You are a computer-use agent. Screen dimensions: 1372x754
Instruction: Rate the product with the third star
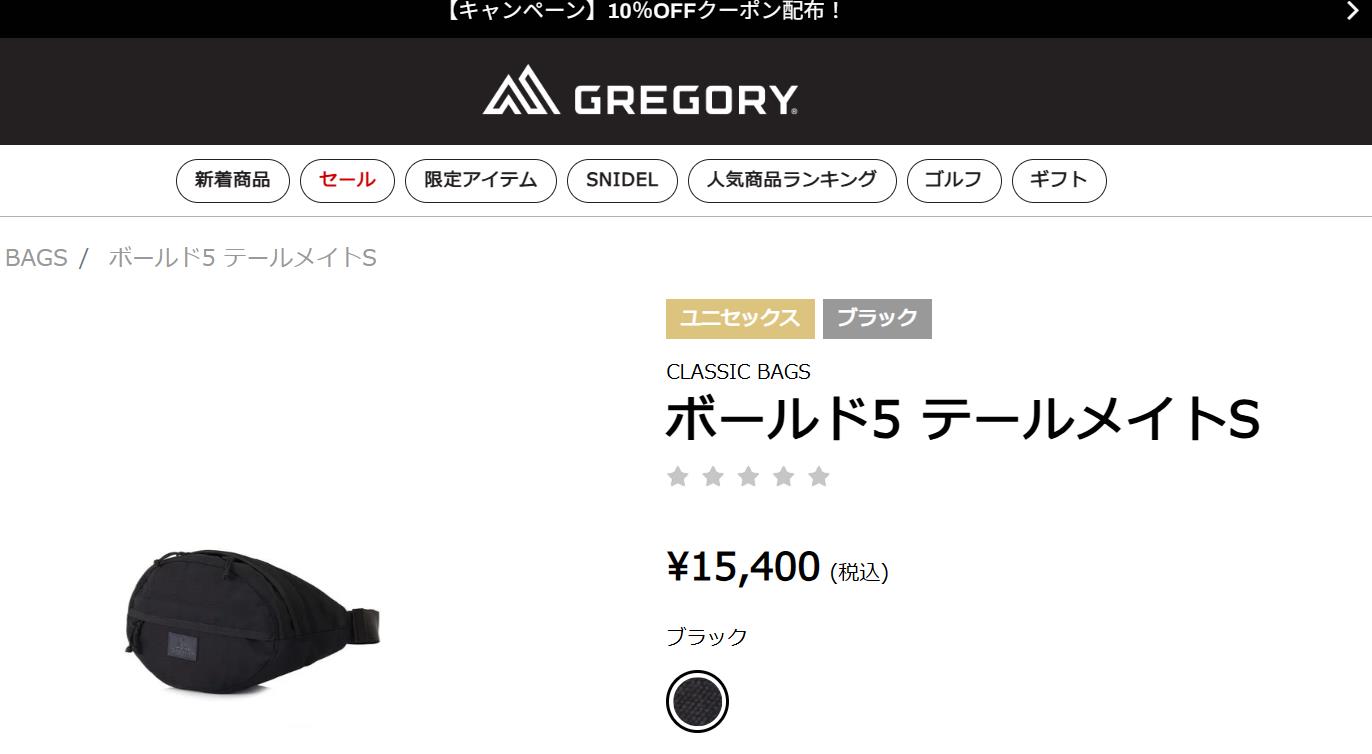coord(748,476)
